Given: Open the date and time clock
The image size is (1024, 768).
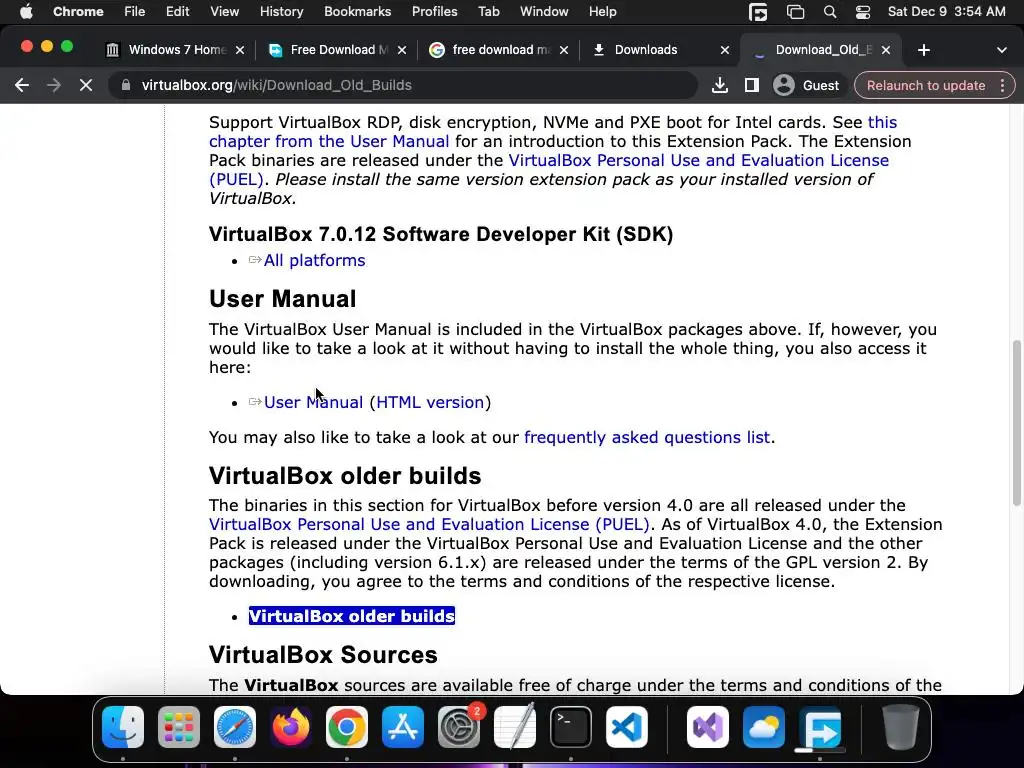Looking at the screenshot, I should pos(946,12).
